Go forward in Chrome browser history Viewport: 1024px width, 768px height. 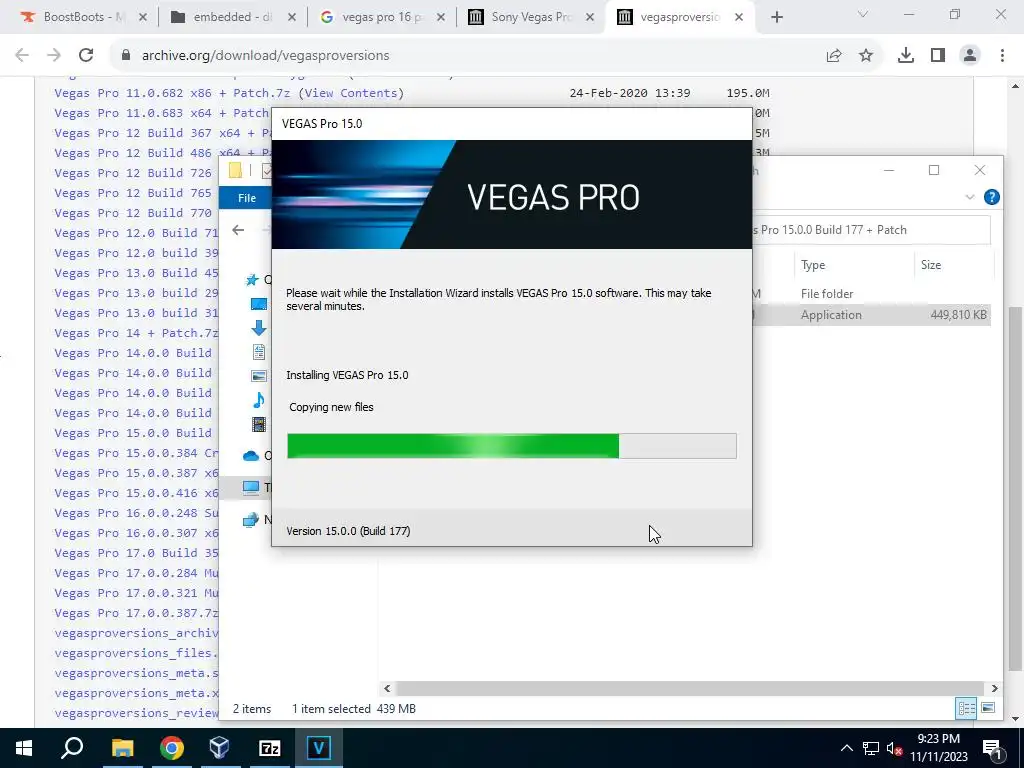pos(54,56)
